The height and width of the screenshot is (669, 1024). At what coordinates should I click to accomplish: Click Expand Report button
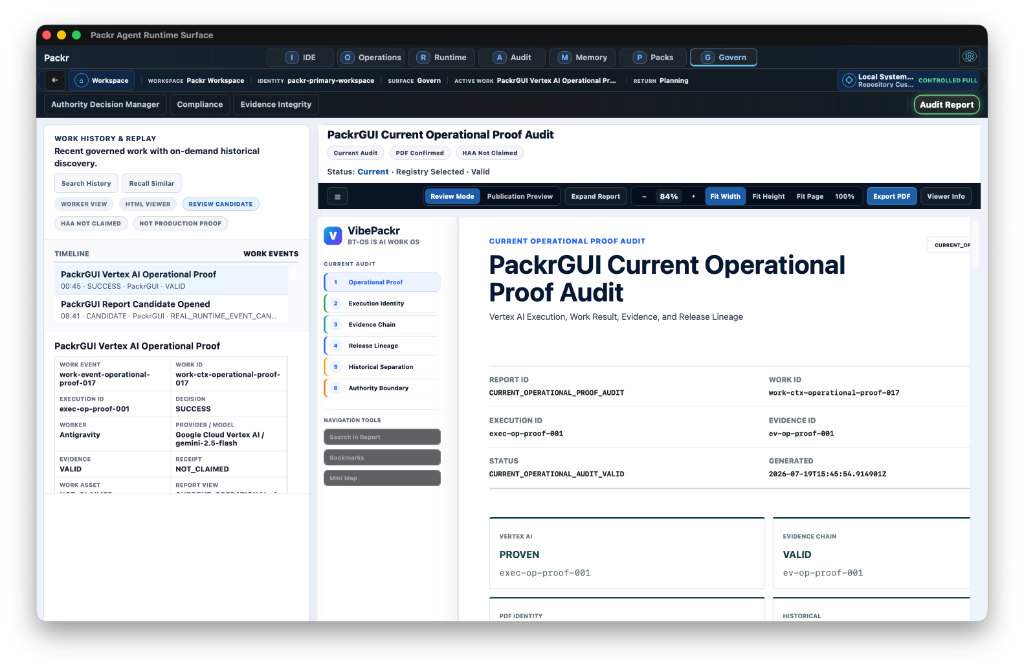click(x=596, y=197)
